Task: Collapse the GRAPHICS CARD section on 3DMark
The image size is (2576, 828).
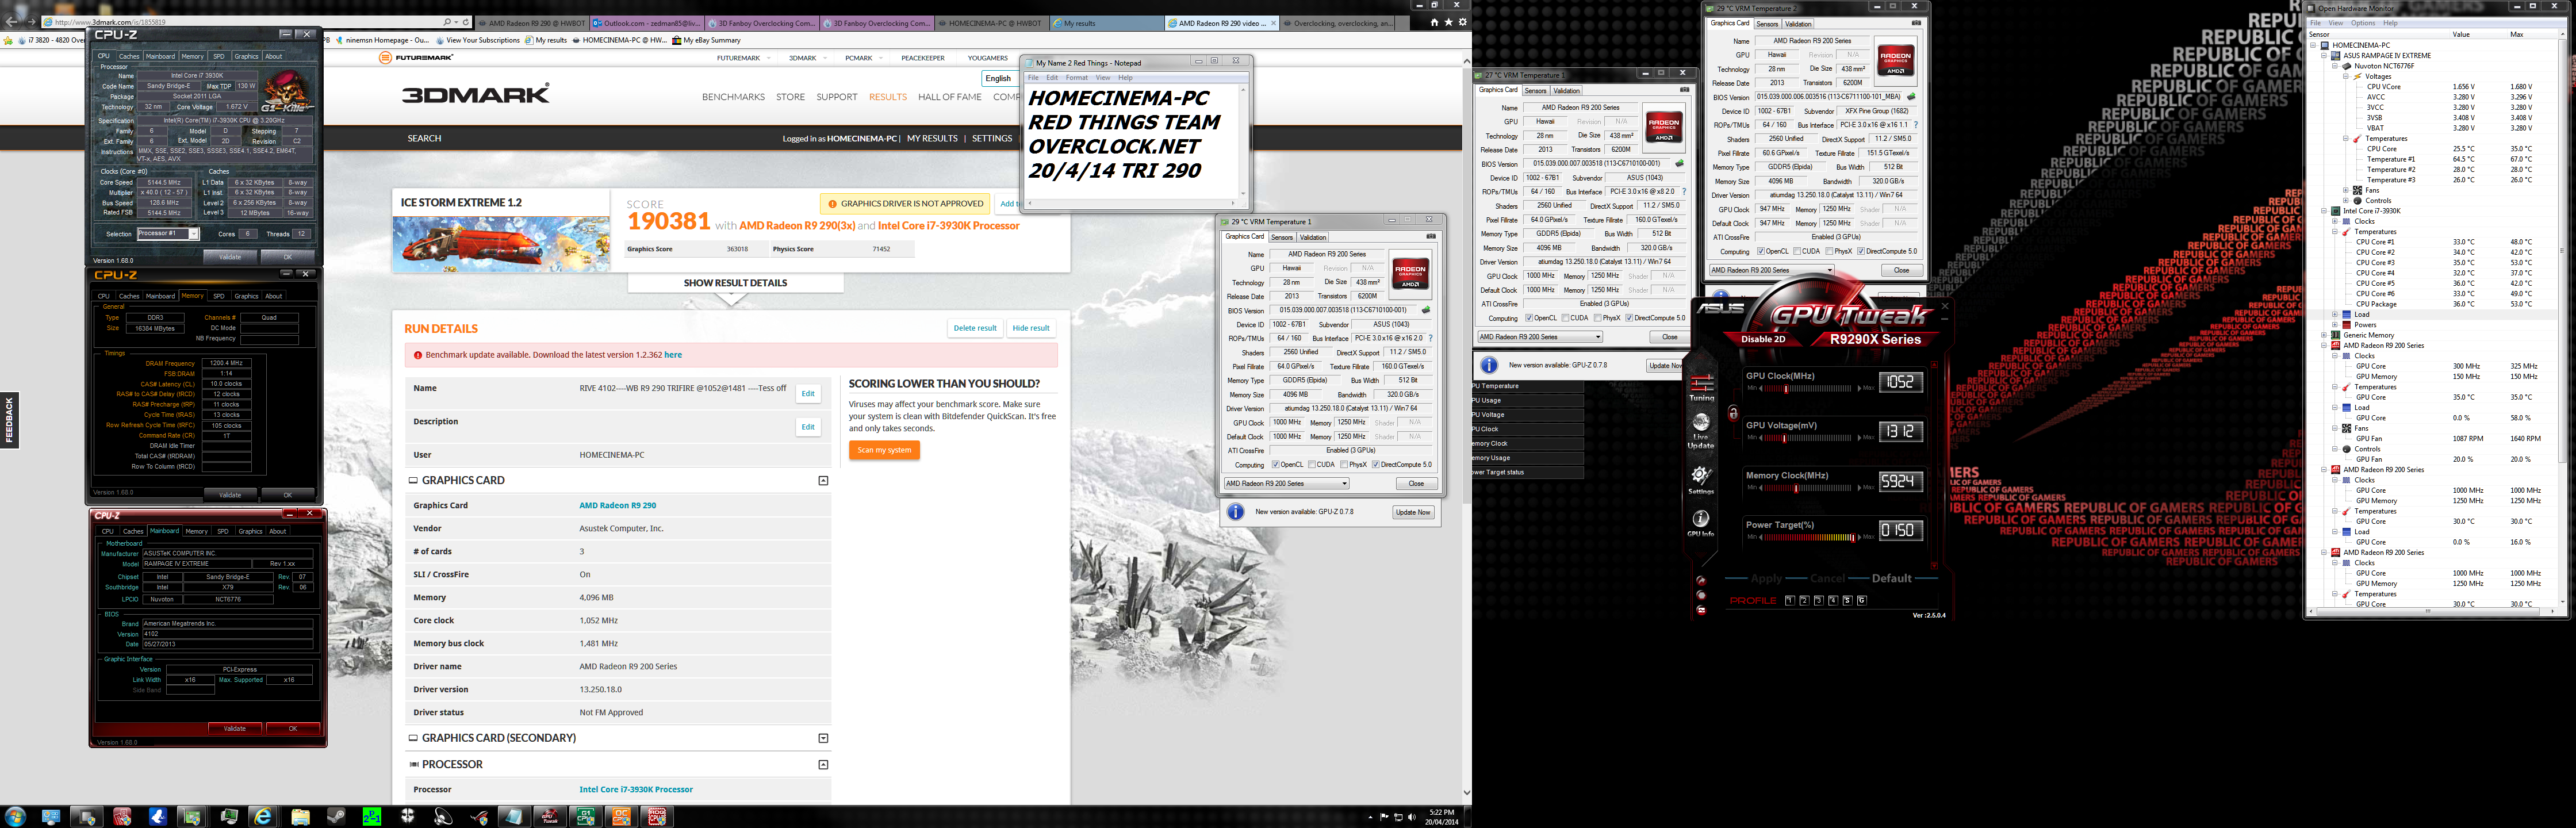Action: [x=823, y=481]
